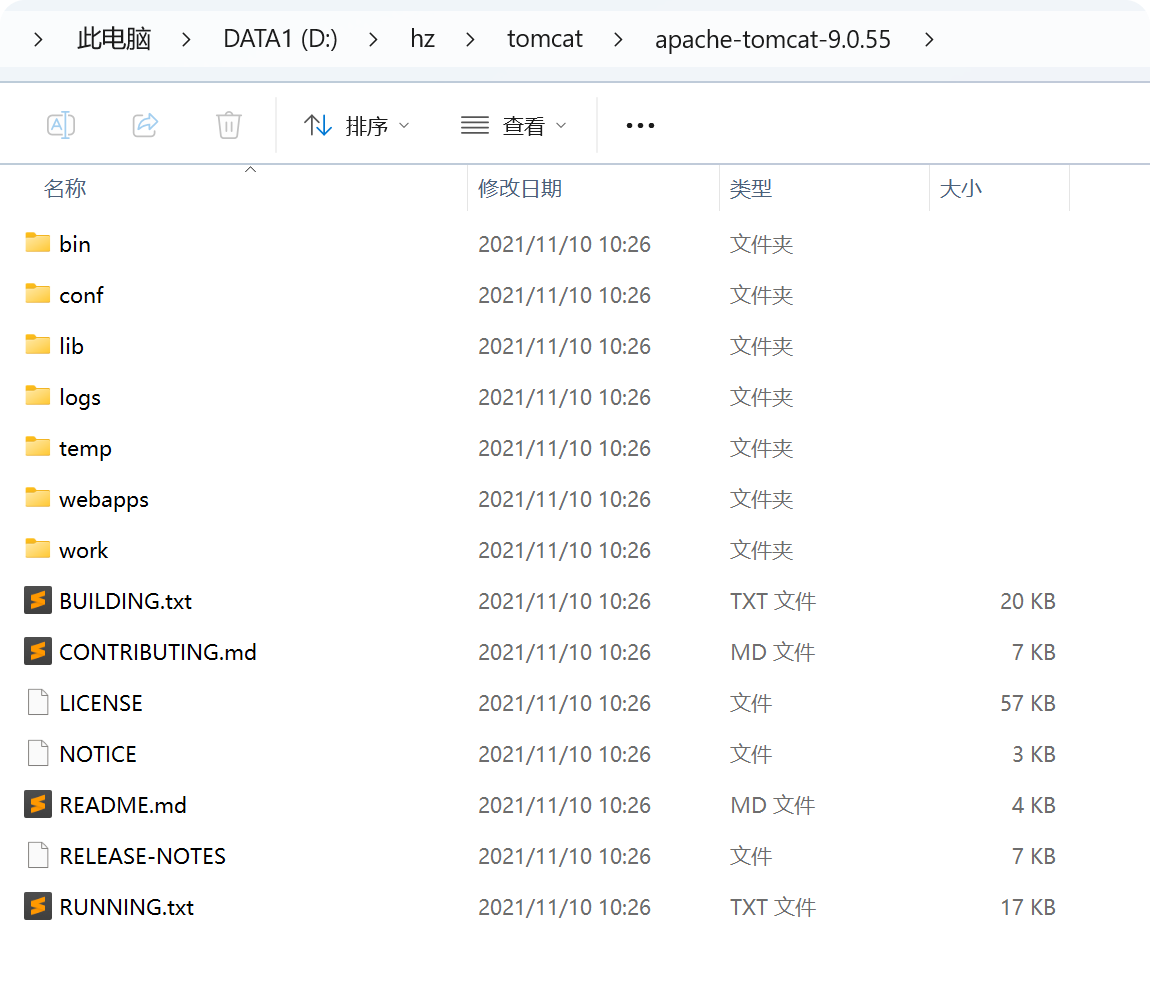Viewport: 1150px width, 981px height.
Task: Open the three-dot more options menu
Action: pos(640,126)
